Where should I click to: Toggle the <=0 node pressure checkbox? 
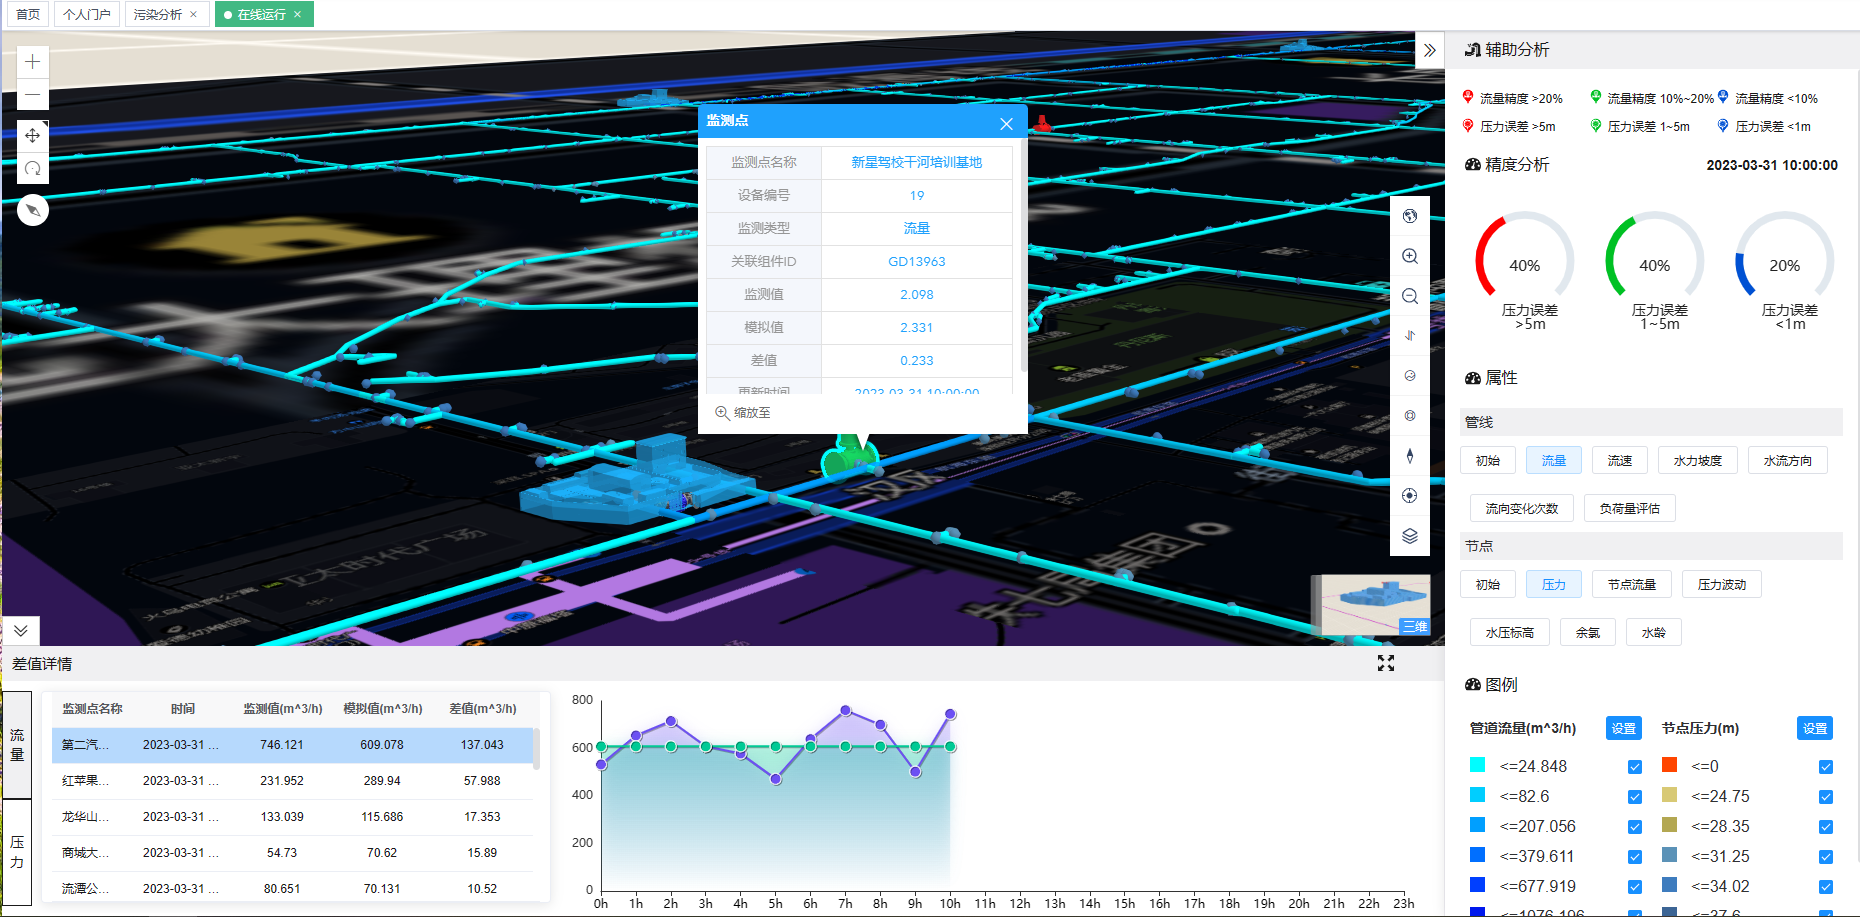pos(1825,767)
